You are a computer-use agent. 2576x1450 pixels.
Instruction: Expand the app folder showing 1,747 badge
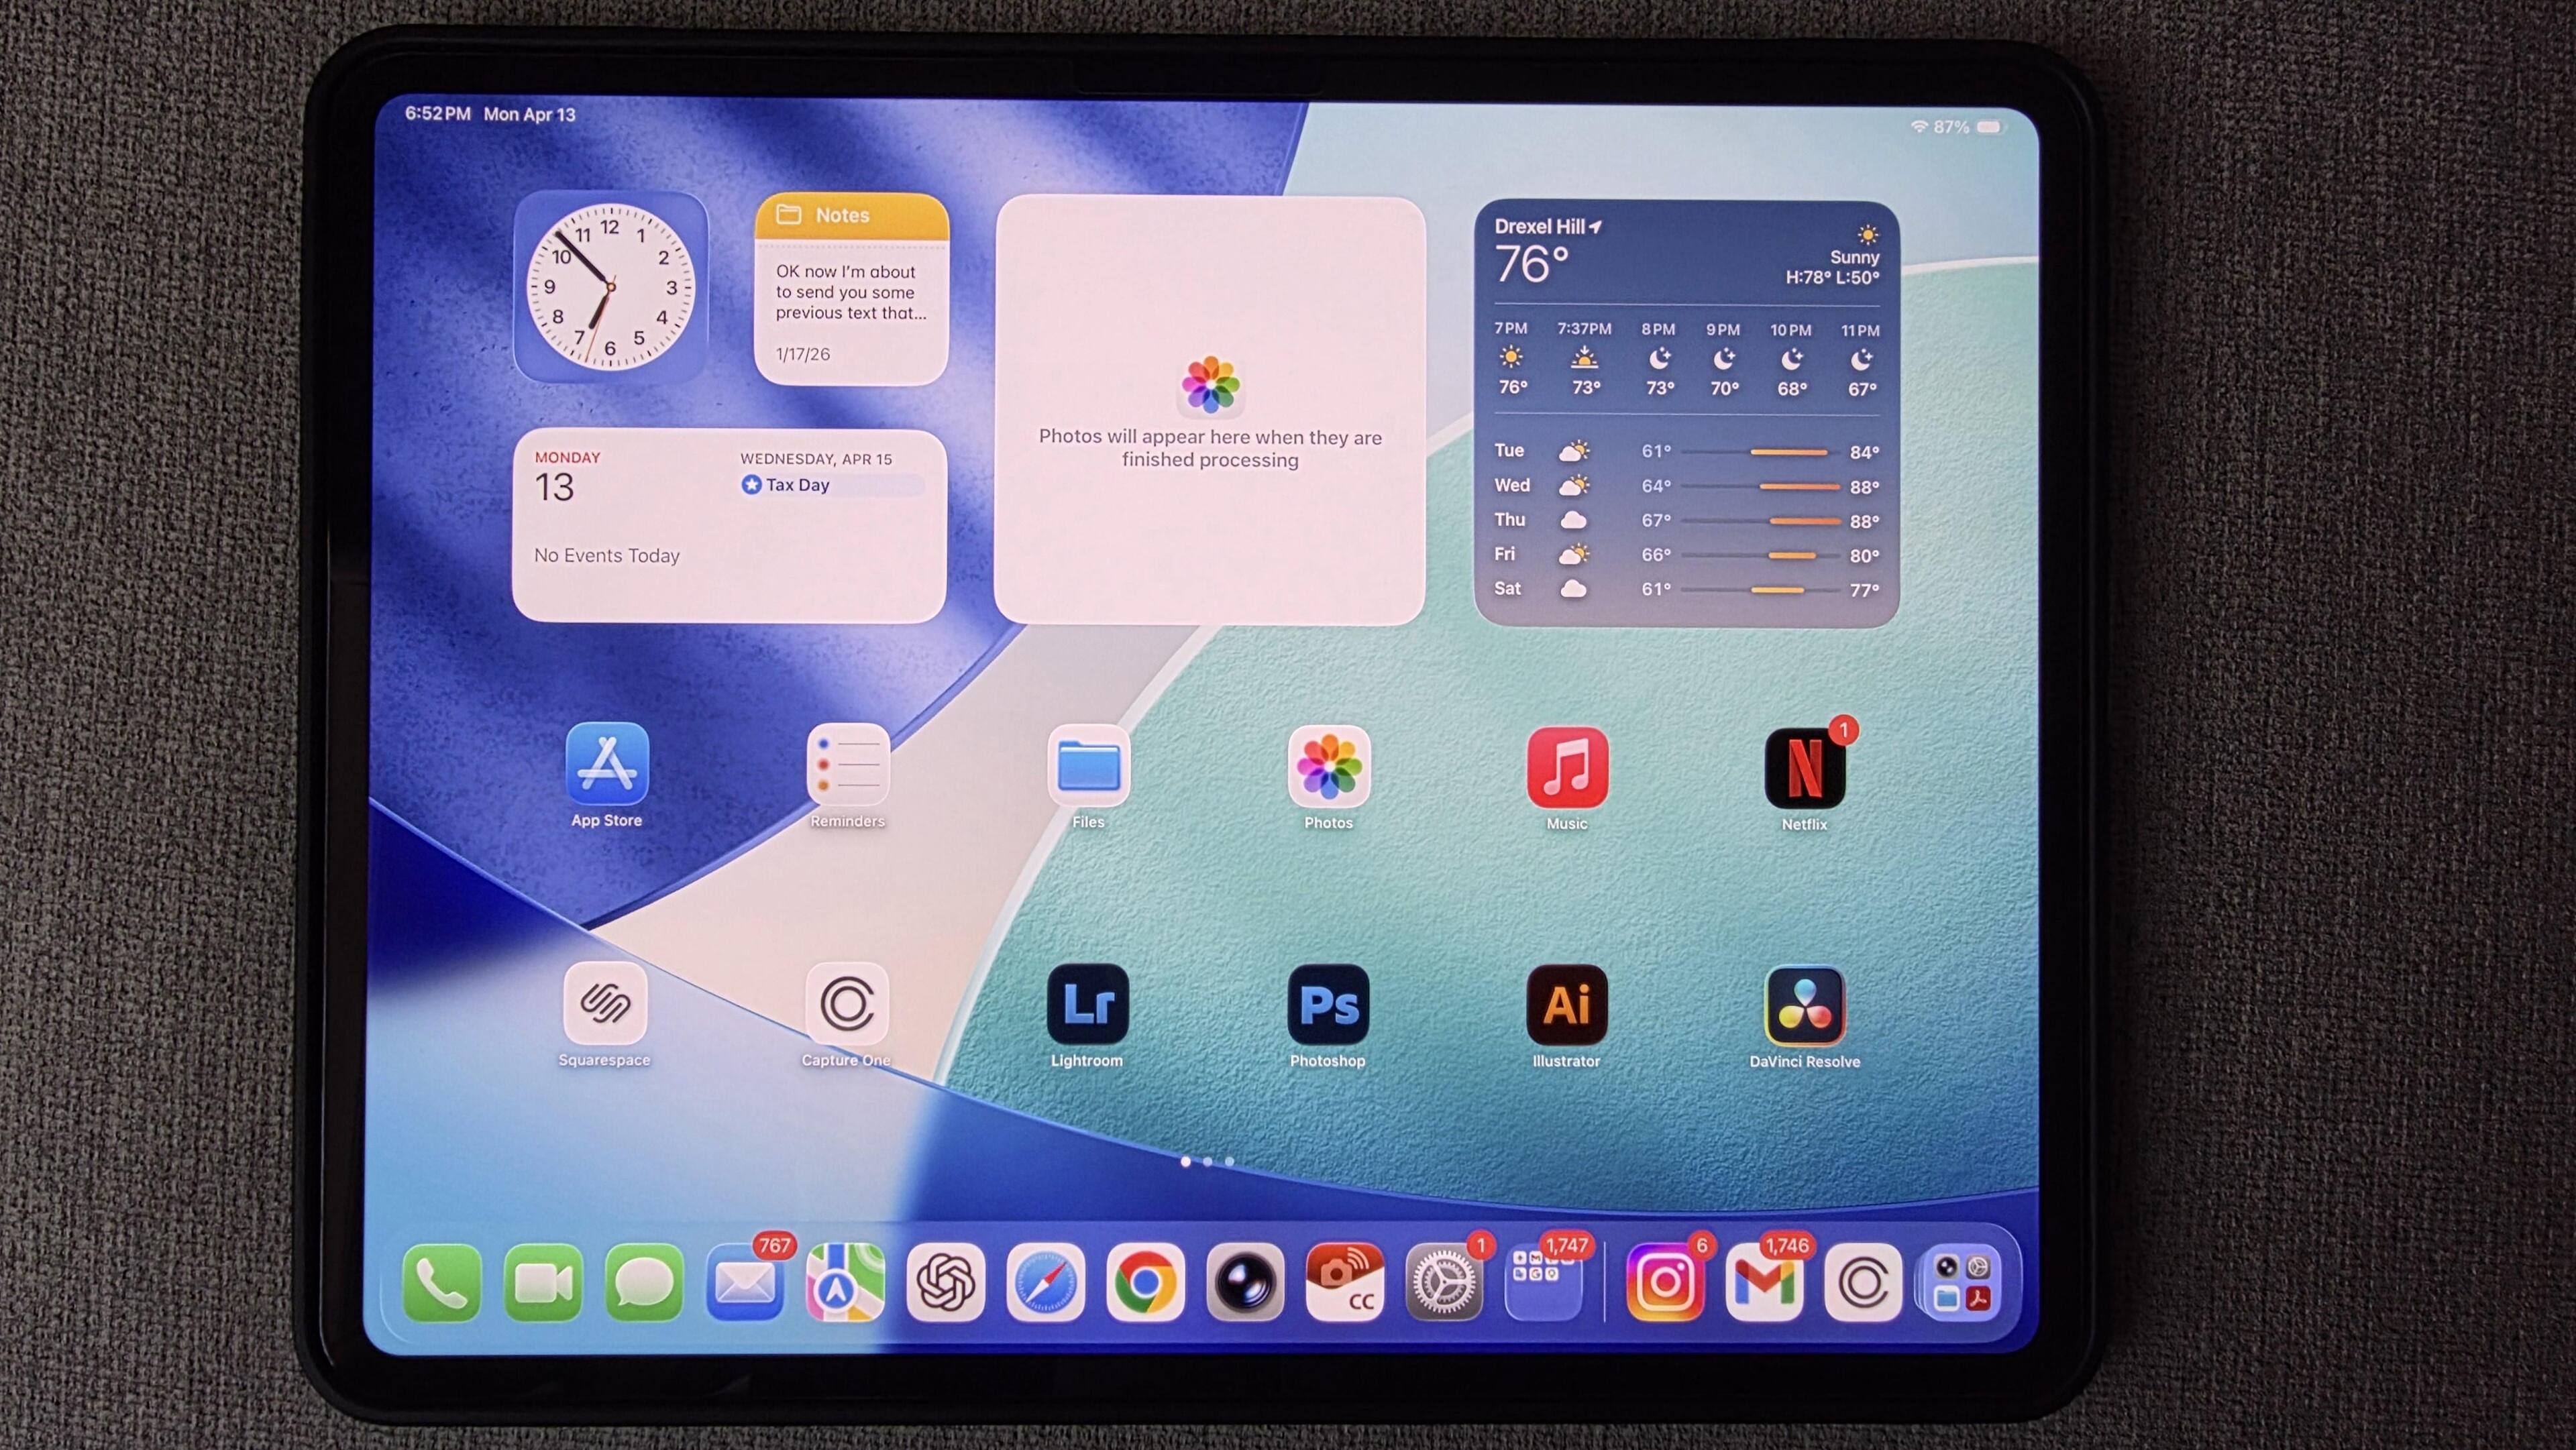tap(1543, 1282)
